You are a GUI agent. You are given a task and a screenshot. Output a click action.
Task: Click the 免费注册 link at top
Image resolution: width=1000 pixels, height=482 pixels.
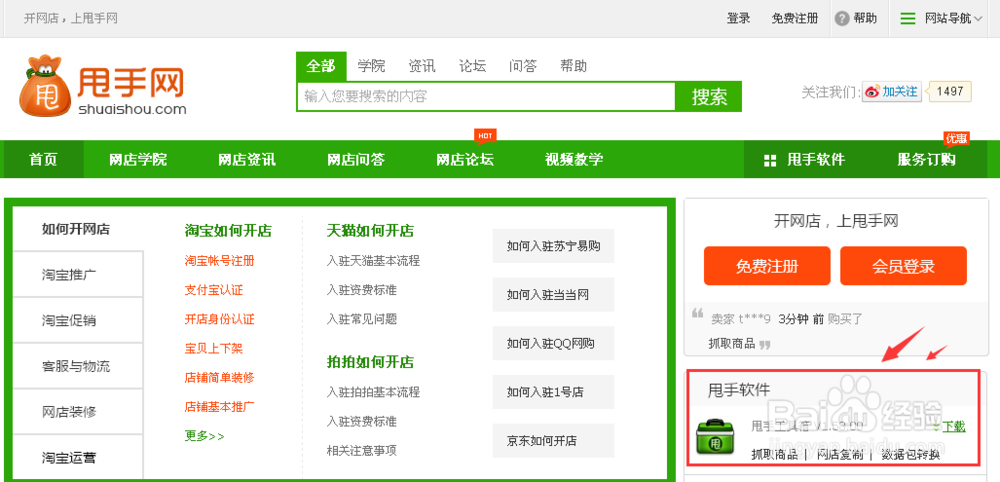pos(795,18)
